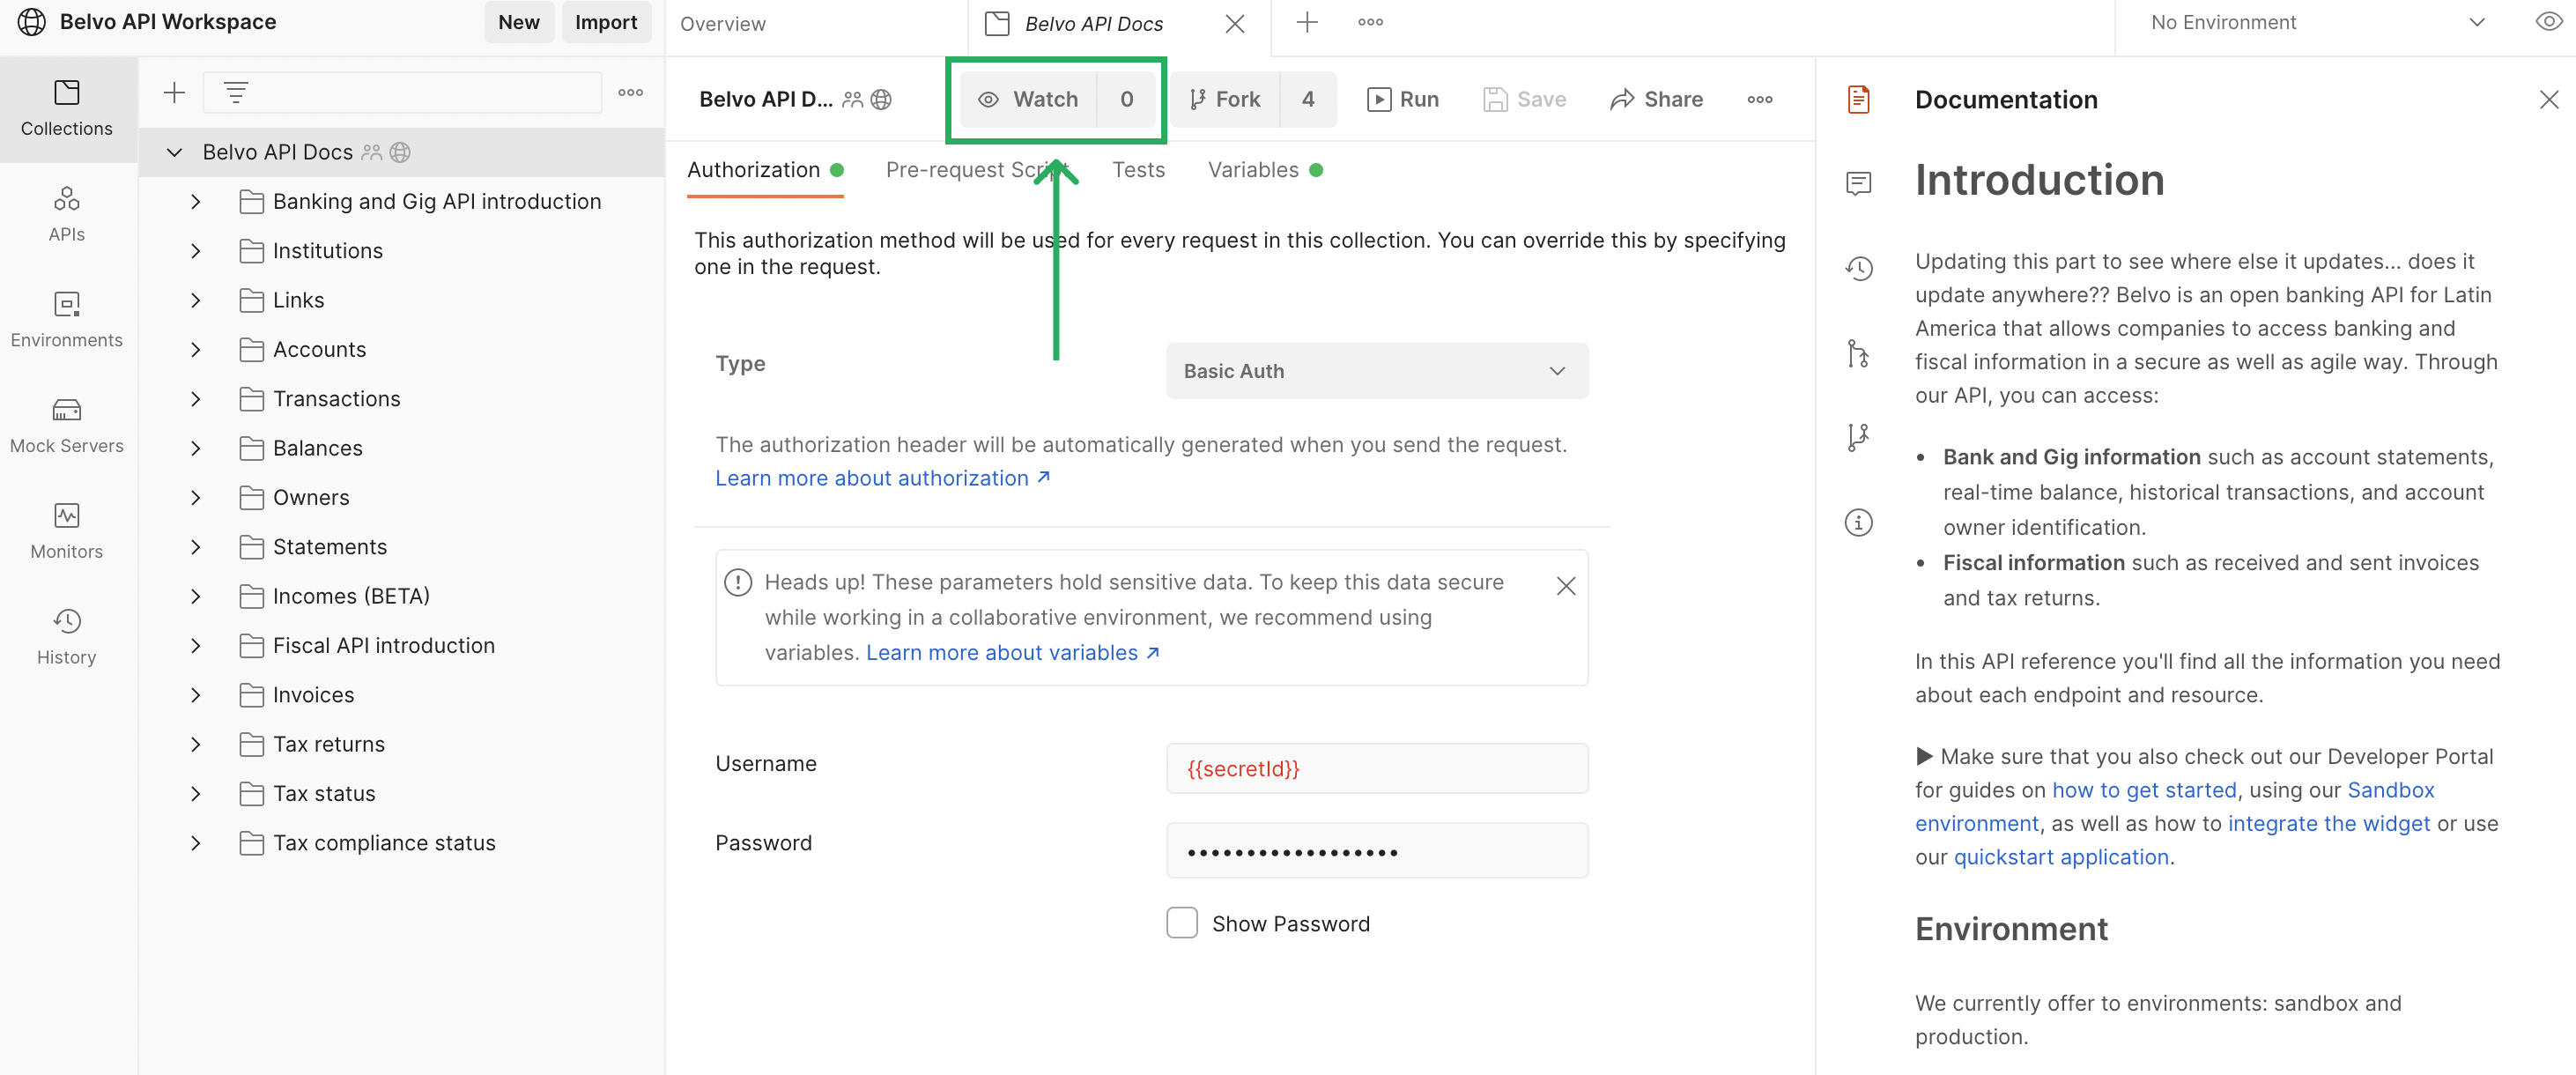This screenshot has height=1075, width=2576.
Task: Open the Mock Servers sidebar section
Action: point(67,426)
